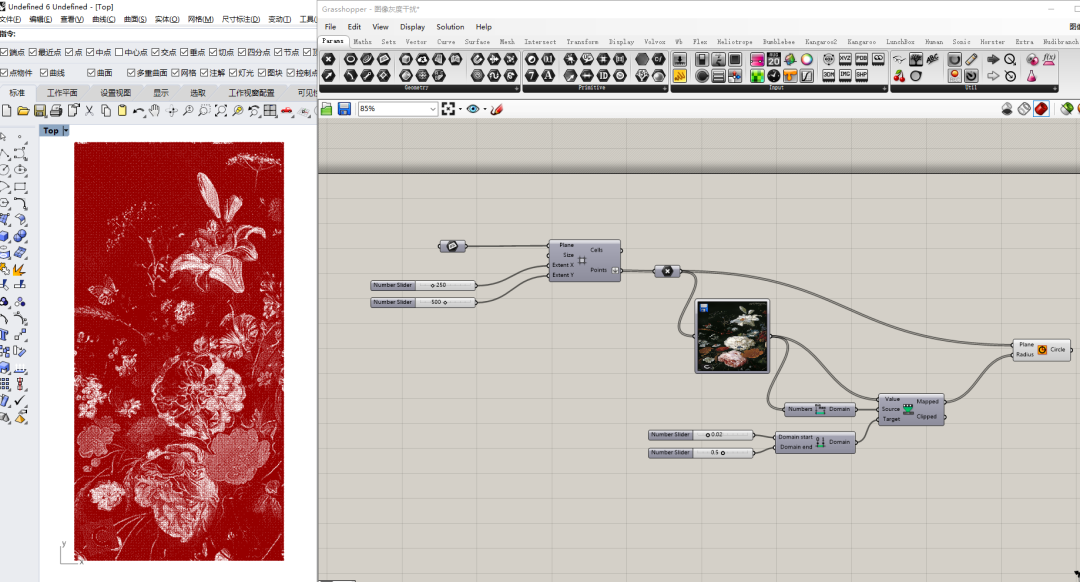The width and height of the screenshot is (1080, 582).
Task: Enable the 中心点 osnap checkbox
Action: click(x=119, y=52)
